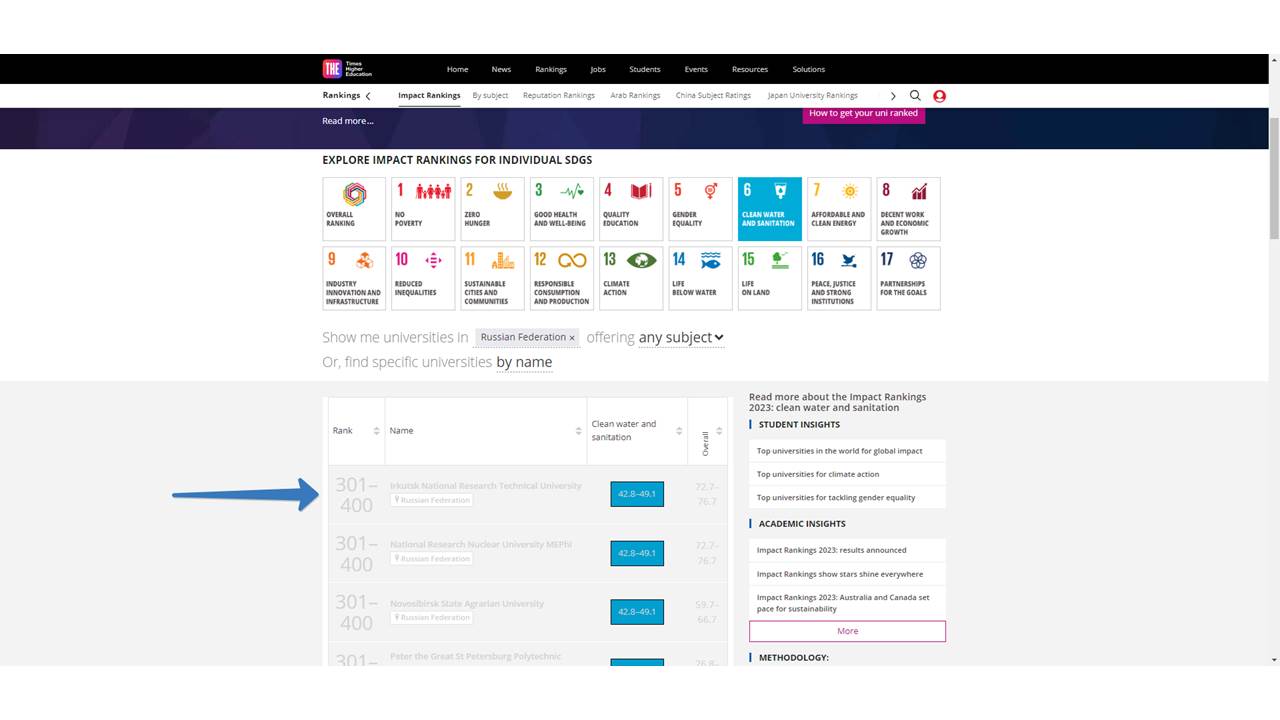
Task: Click Irkutsk row 42.8–49.1 score bar
Action: coord(637,494)
